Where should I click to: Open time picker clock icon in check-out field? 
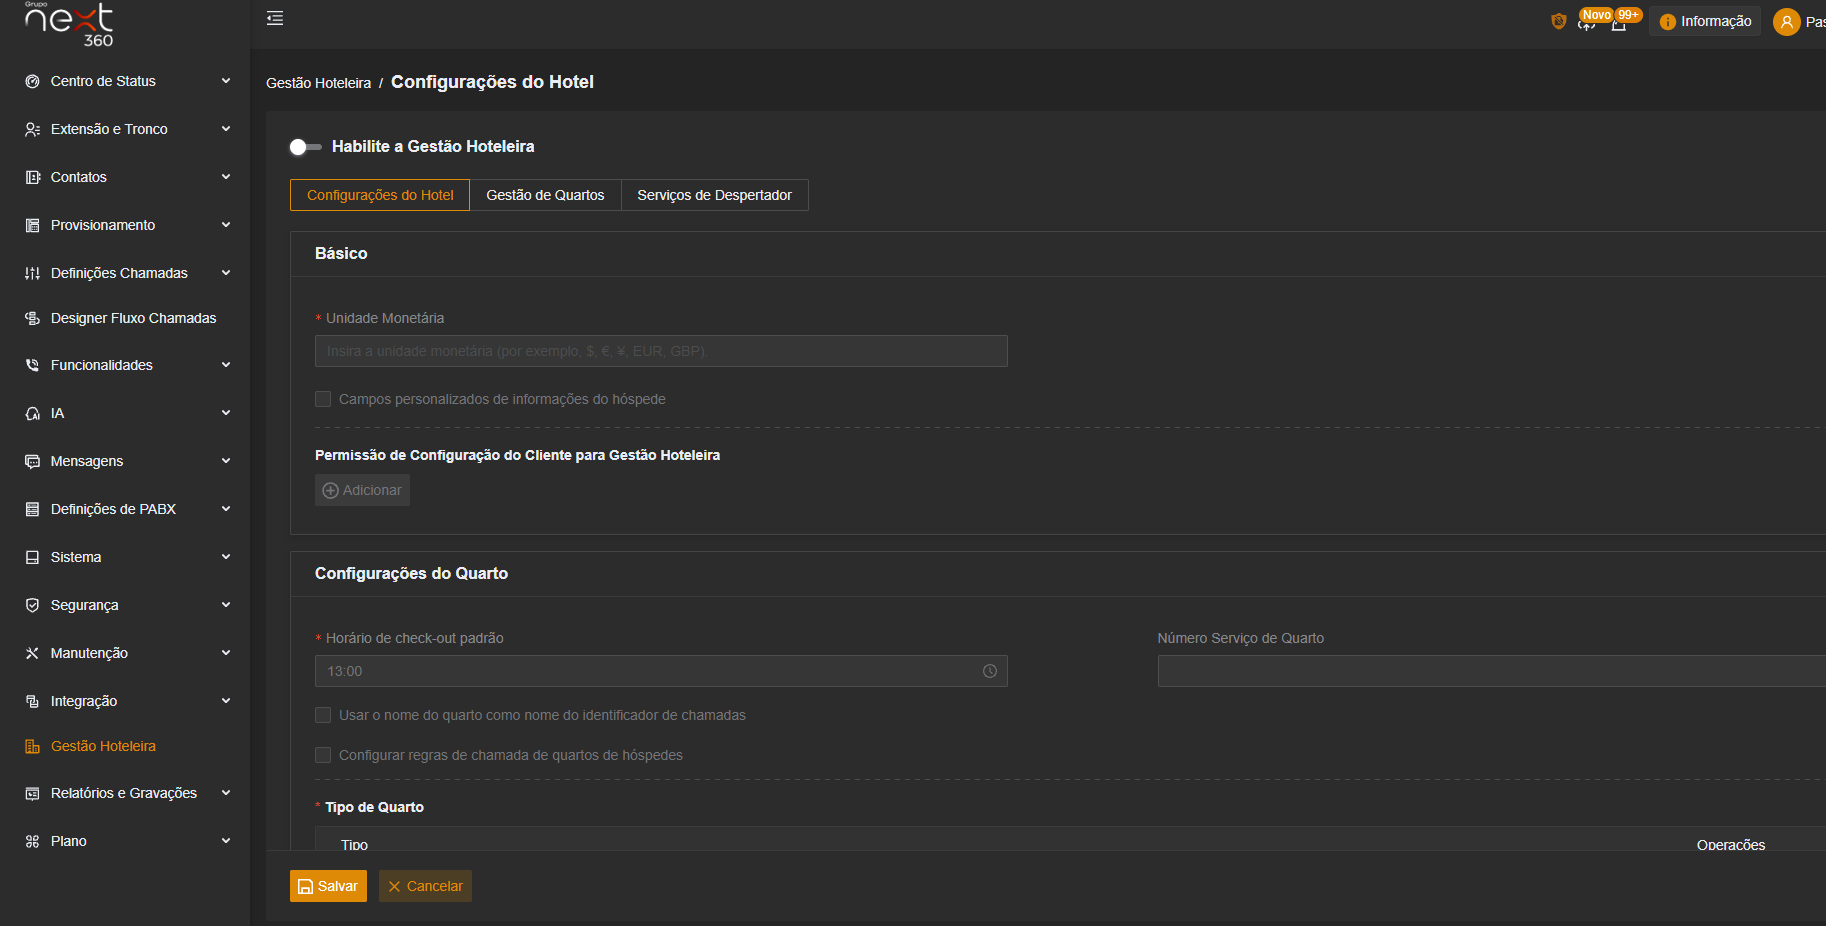(x=990, y=671)
